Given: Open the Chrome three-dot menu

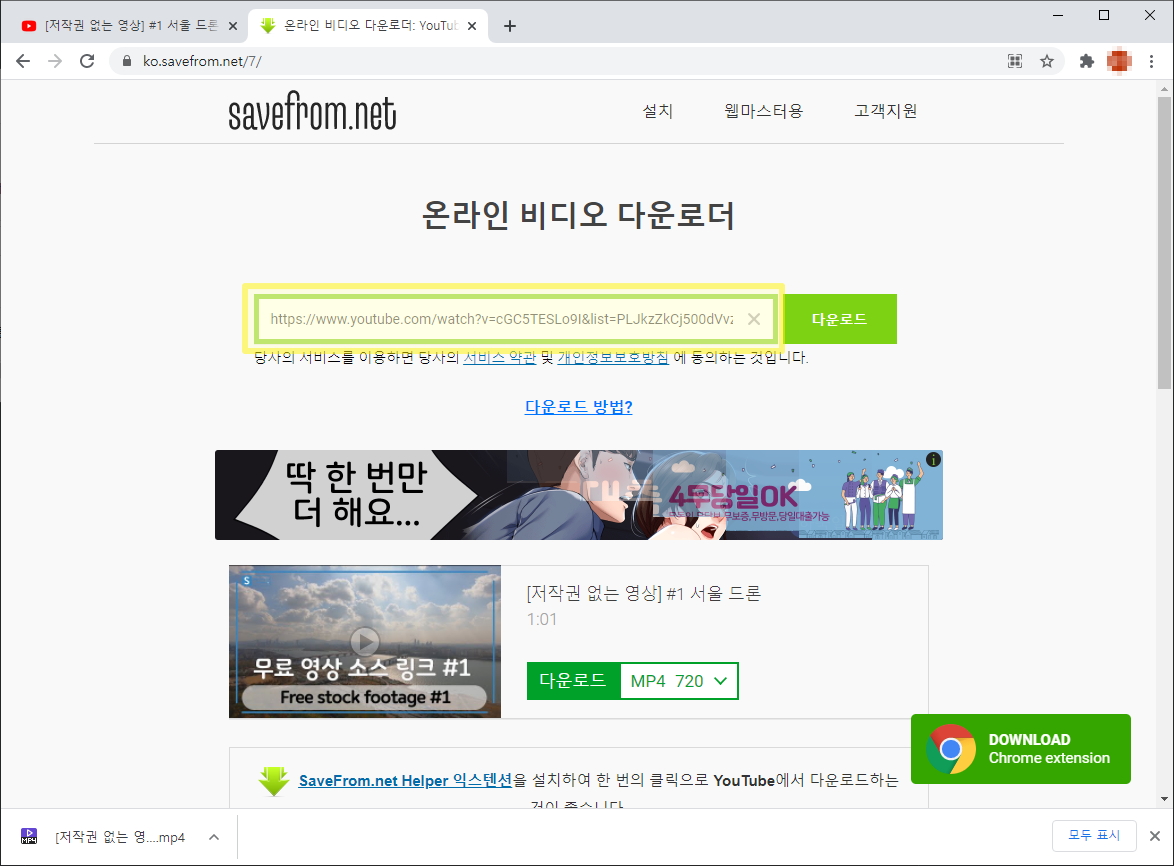Looking at the screenshot, I should point(1152,61).
